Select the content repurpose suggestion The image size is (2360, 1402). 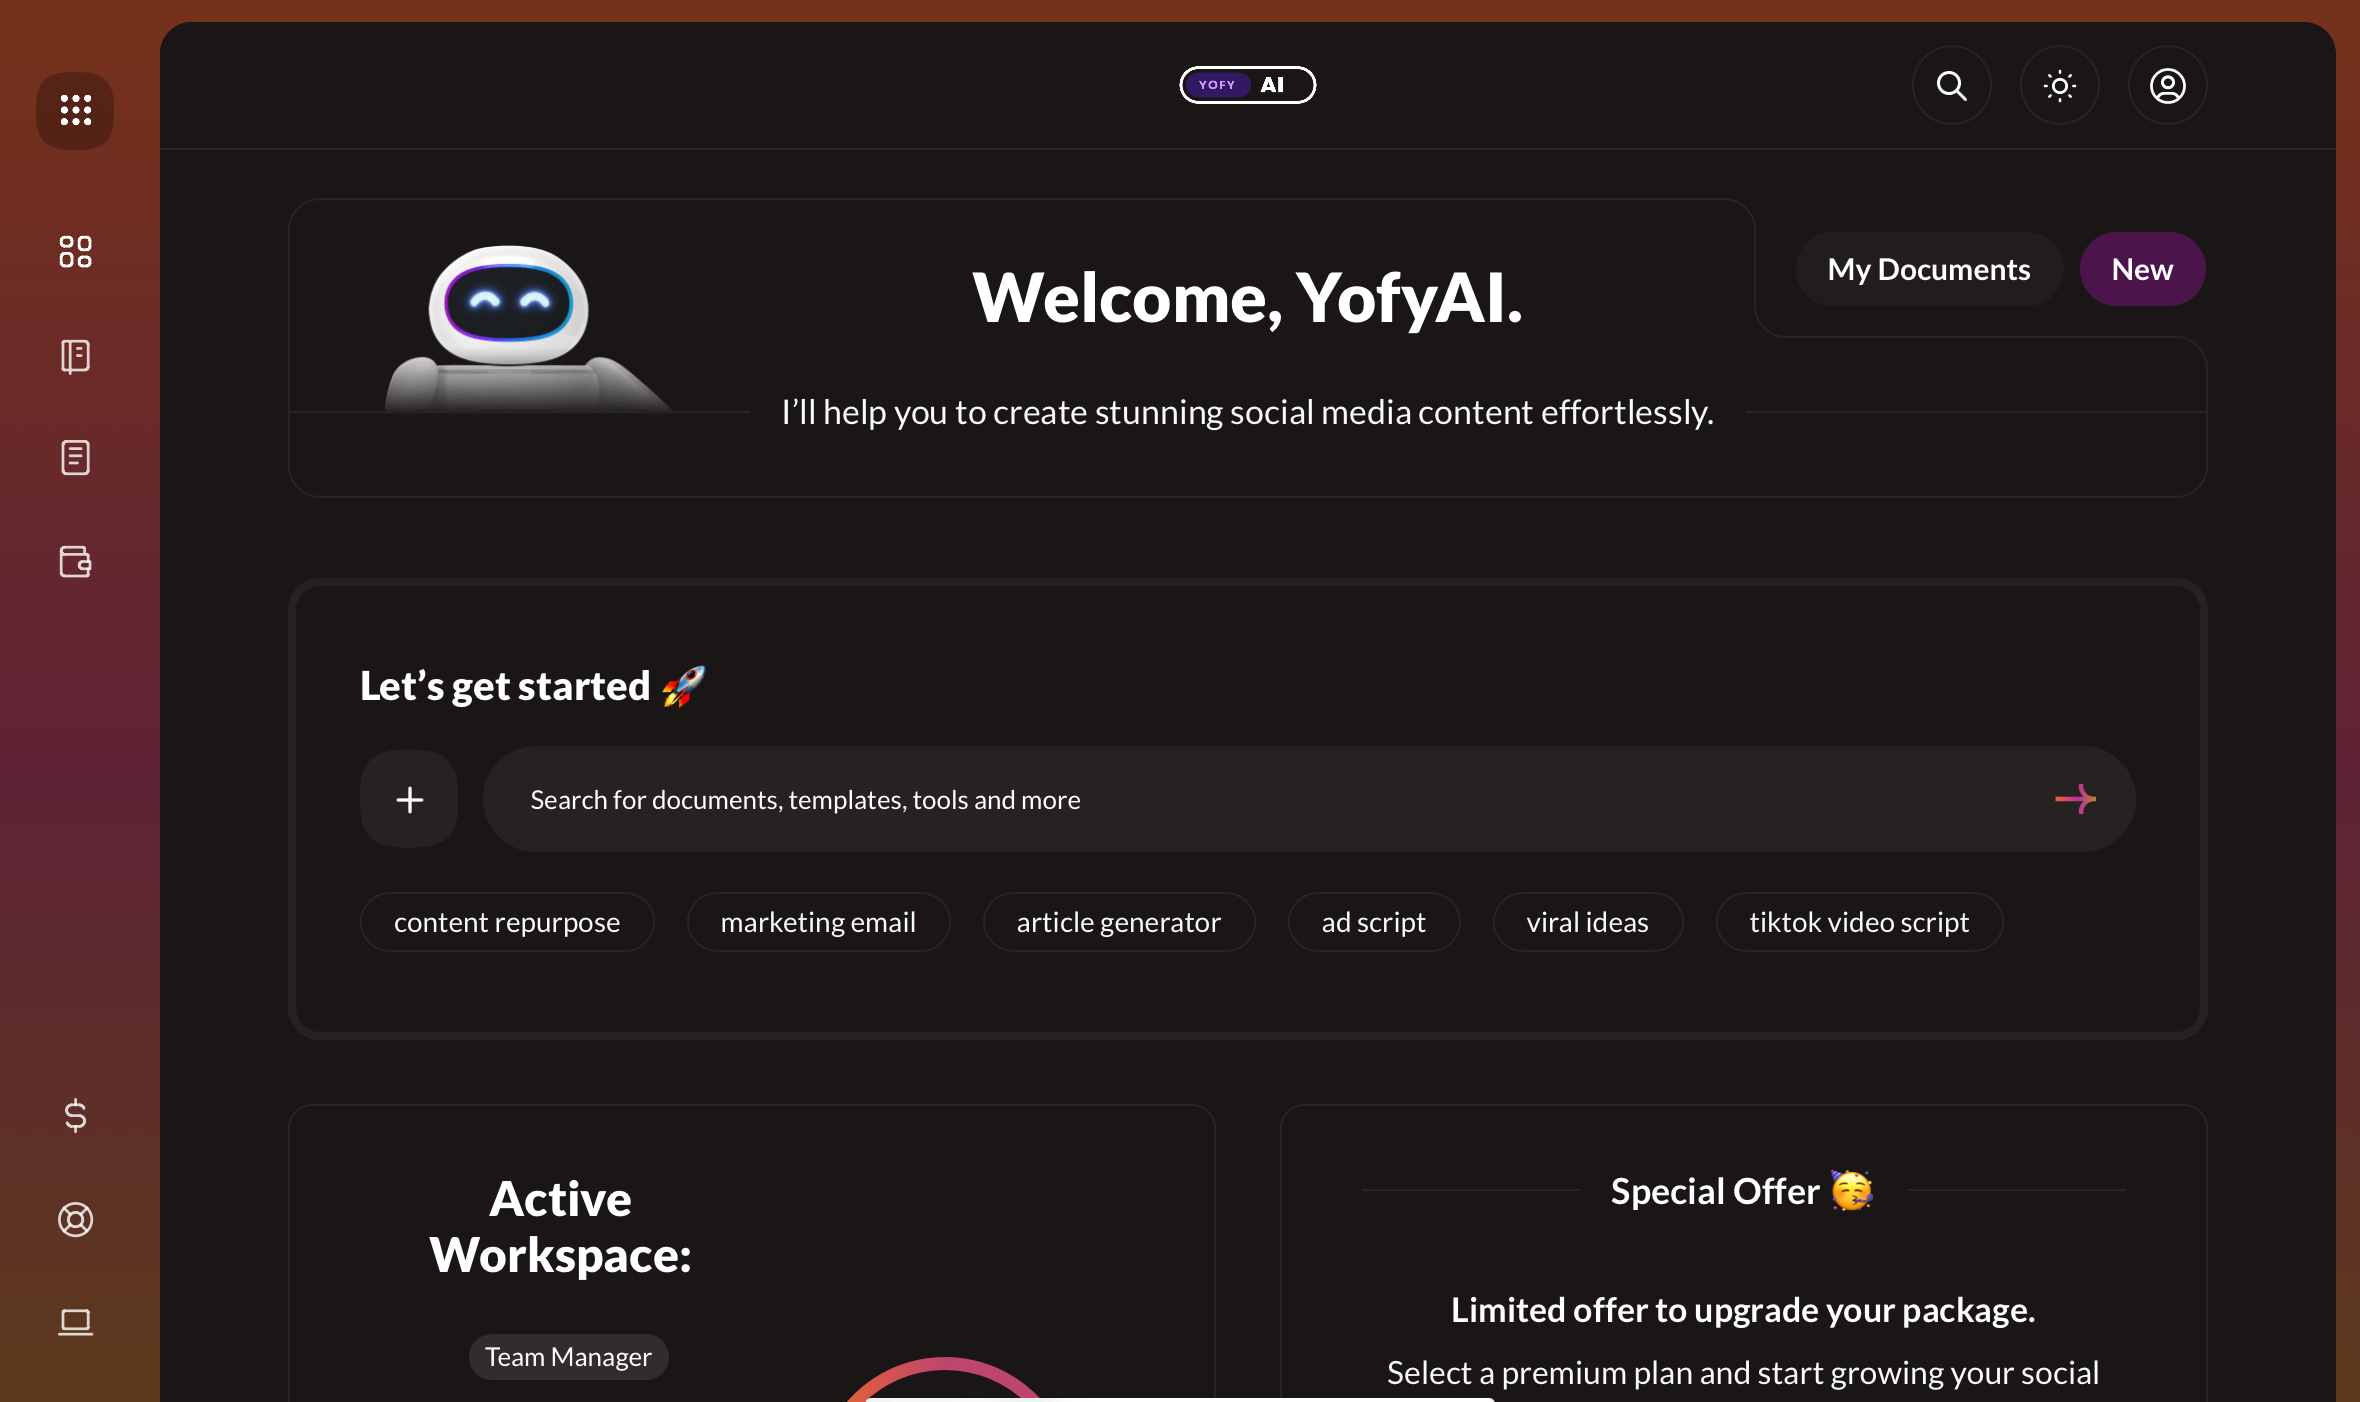pos(506,921)
